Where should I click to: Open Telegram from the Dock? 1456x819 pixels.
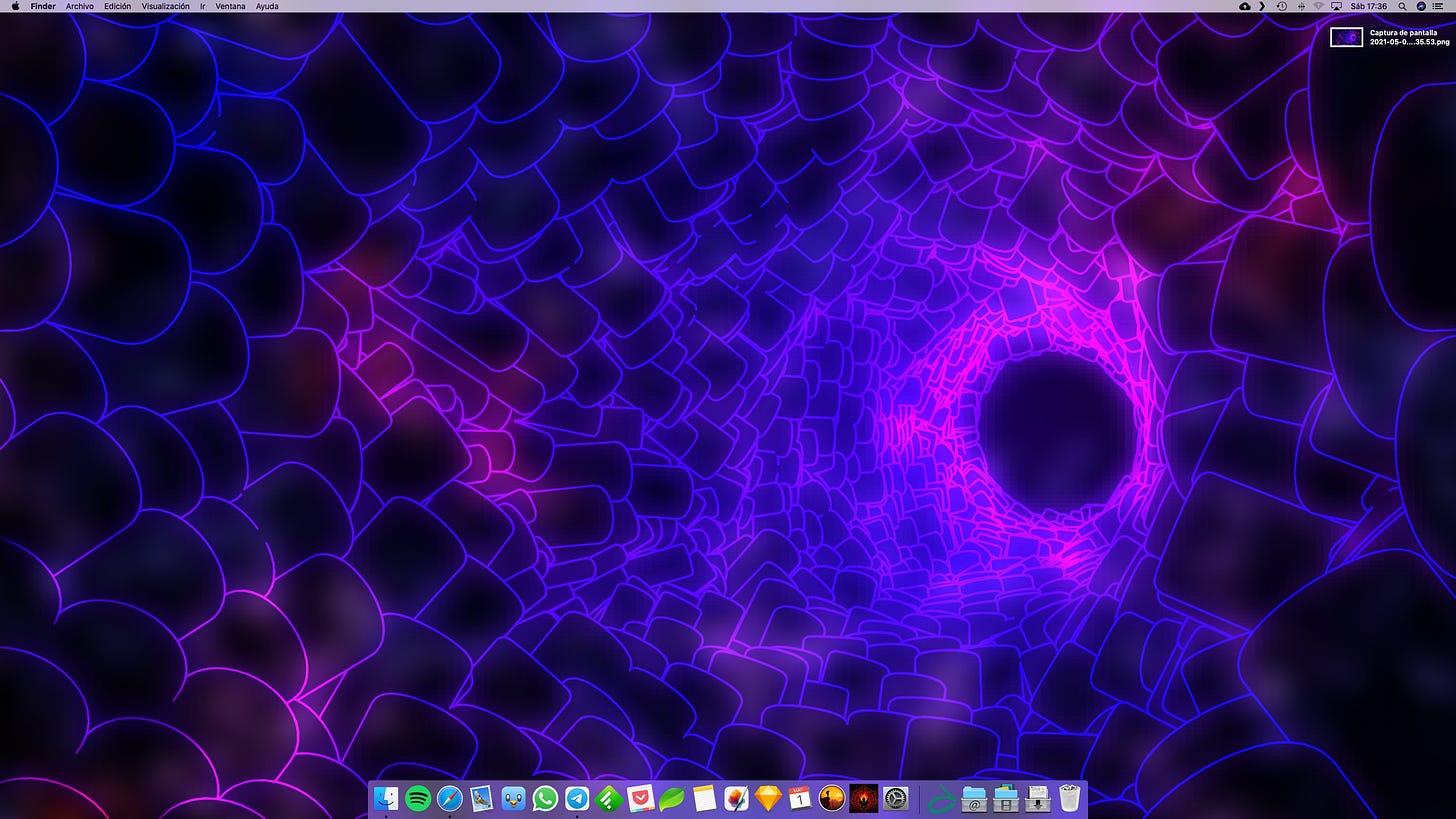[x=577, y=798]
